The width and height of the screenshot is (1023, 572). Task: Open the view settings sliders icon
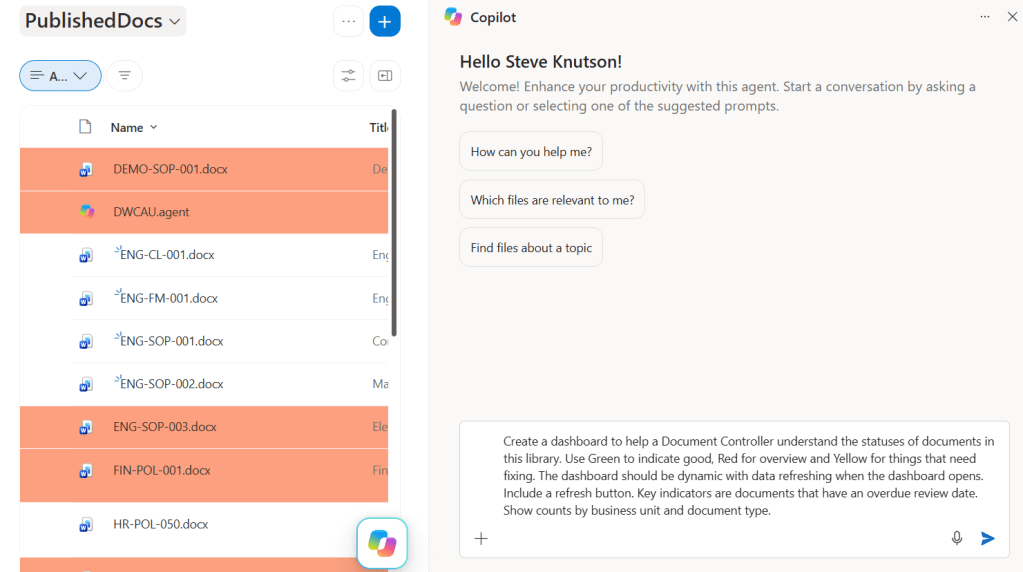click(348, 76)
